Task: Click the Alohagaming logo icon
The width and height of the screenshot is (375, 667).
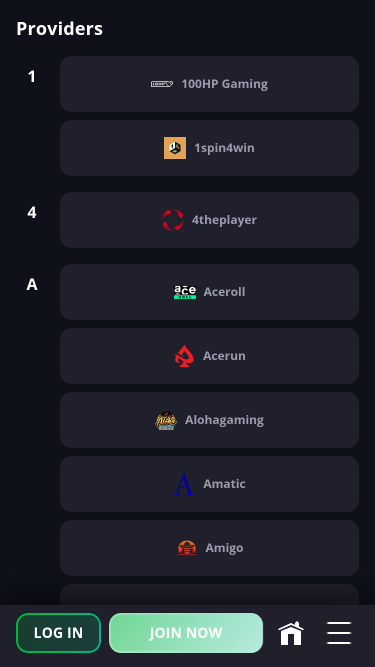Action: 166,420
